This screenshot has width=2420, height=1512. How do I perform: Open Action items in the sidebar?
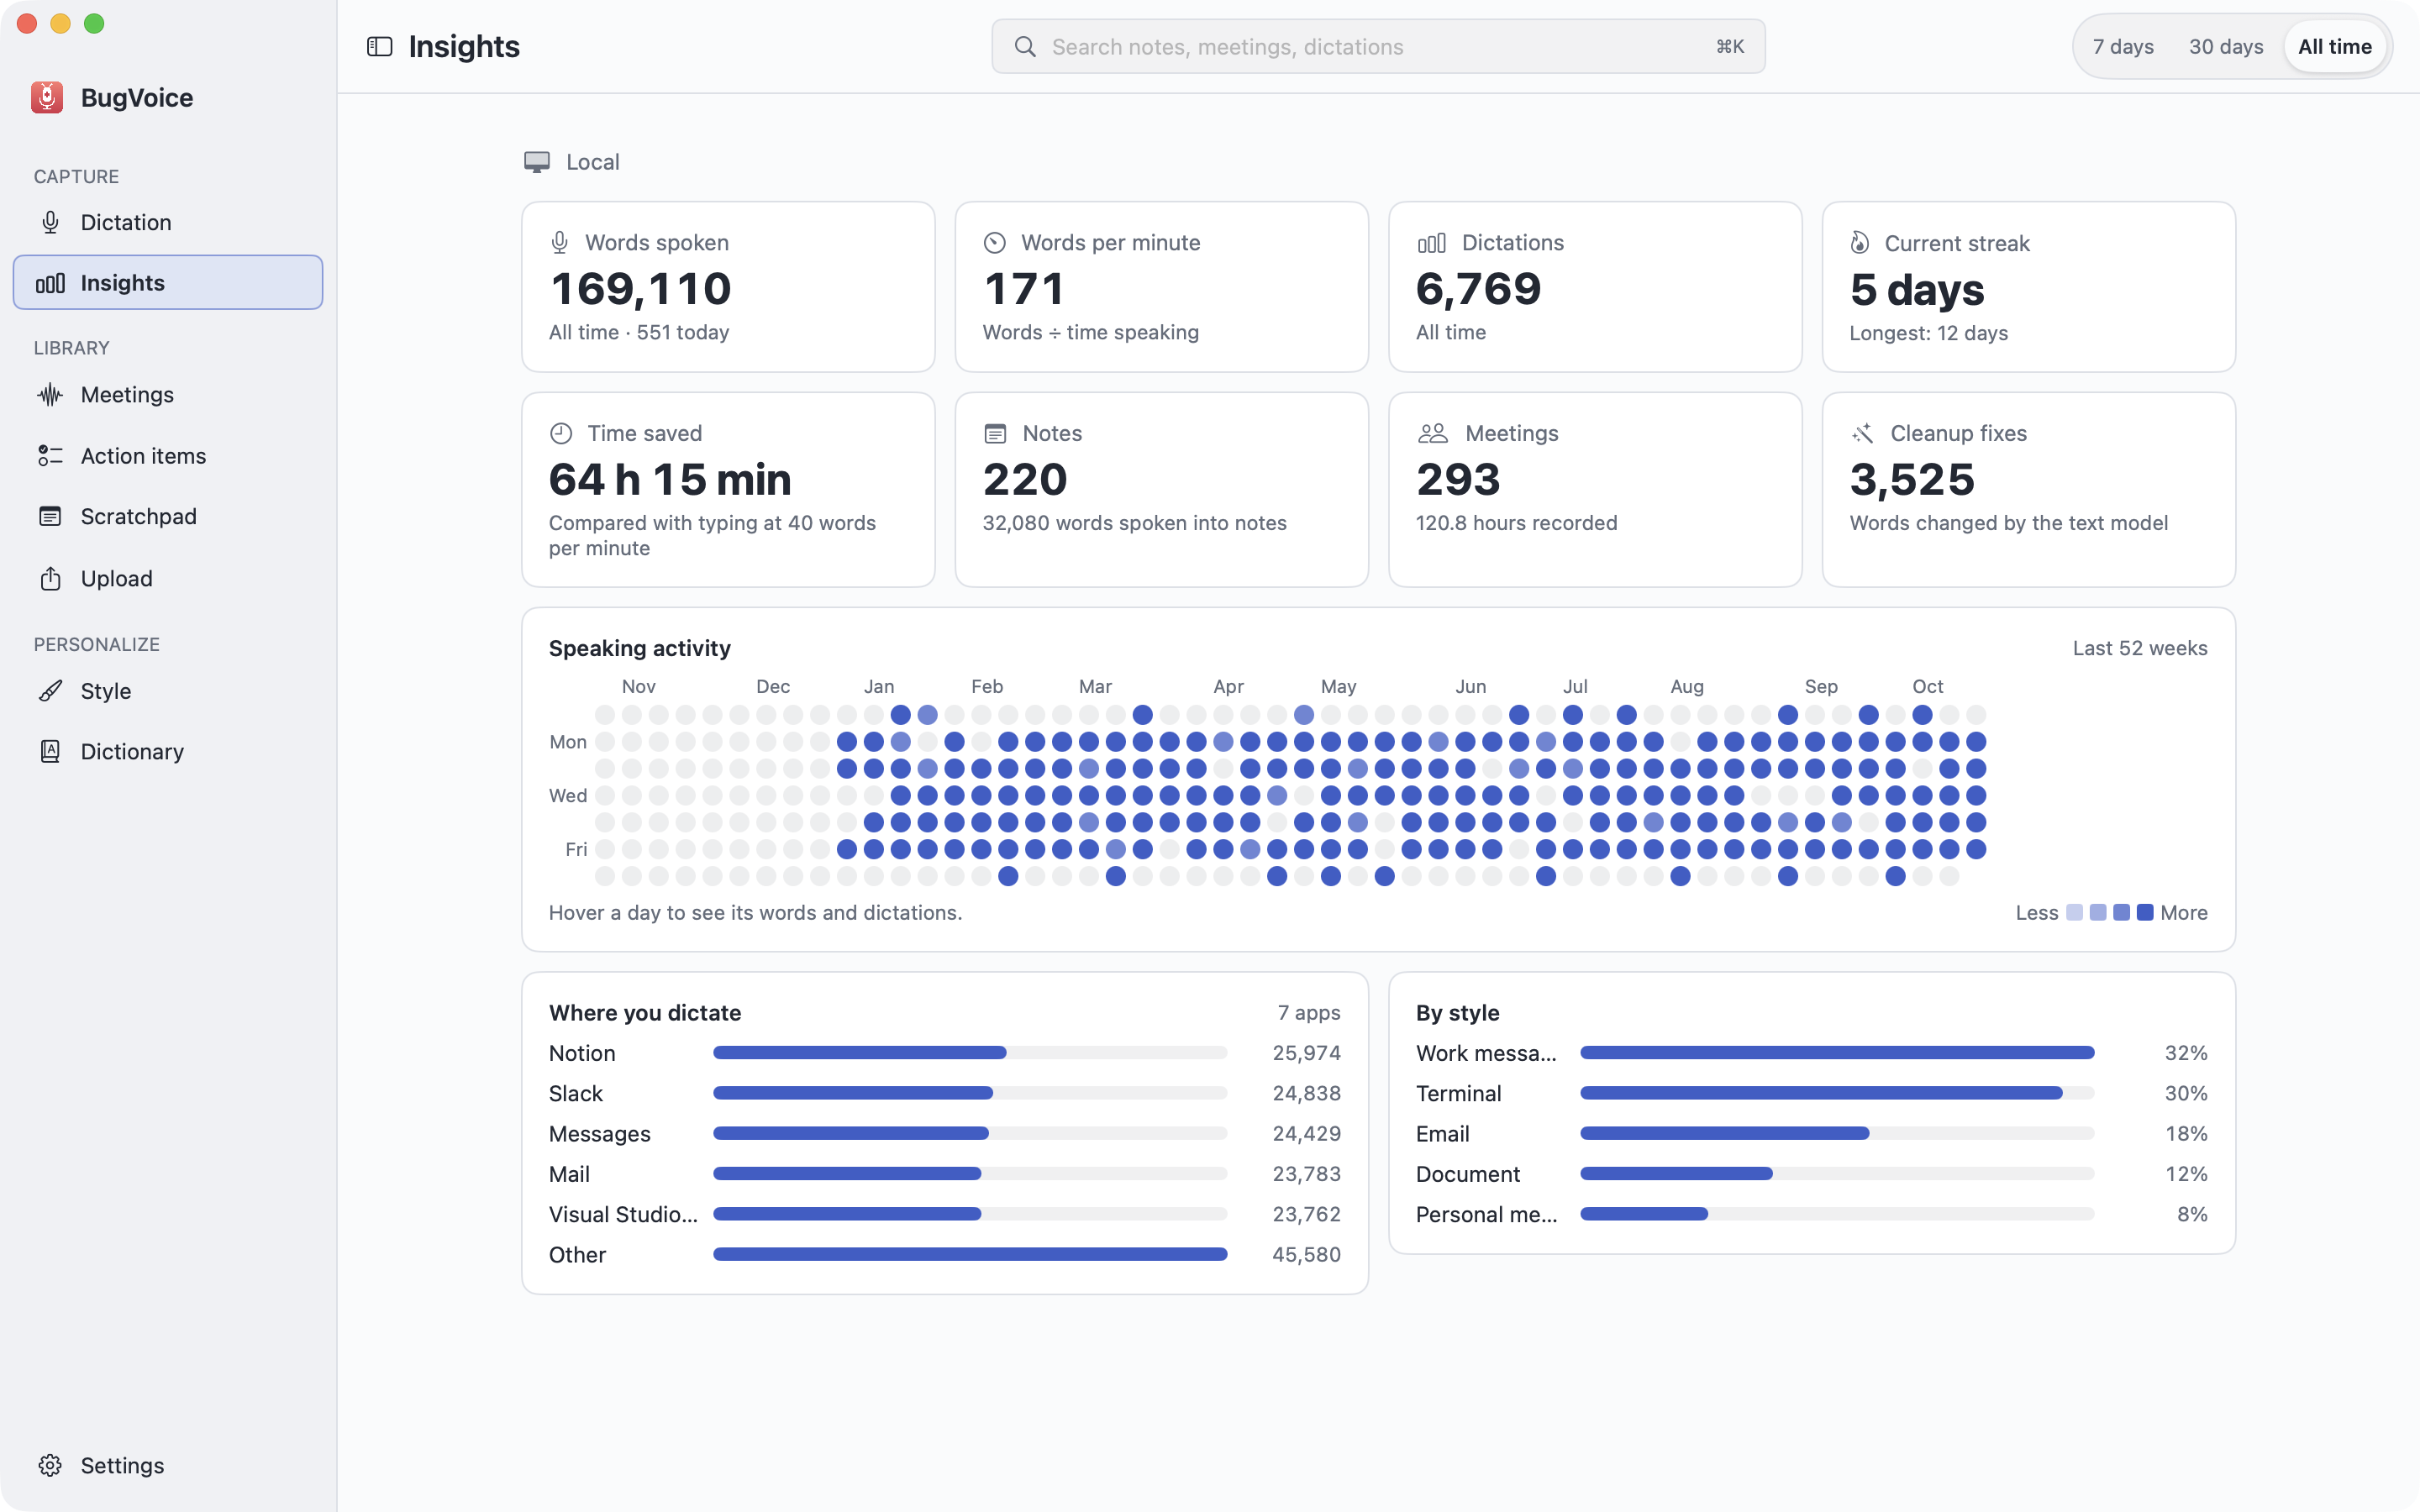(168, 456)
